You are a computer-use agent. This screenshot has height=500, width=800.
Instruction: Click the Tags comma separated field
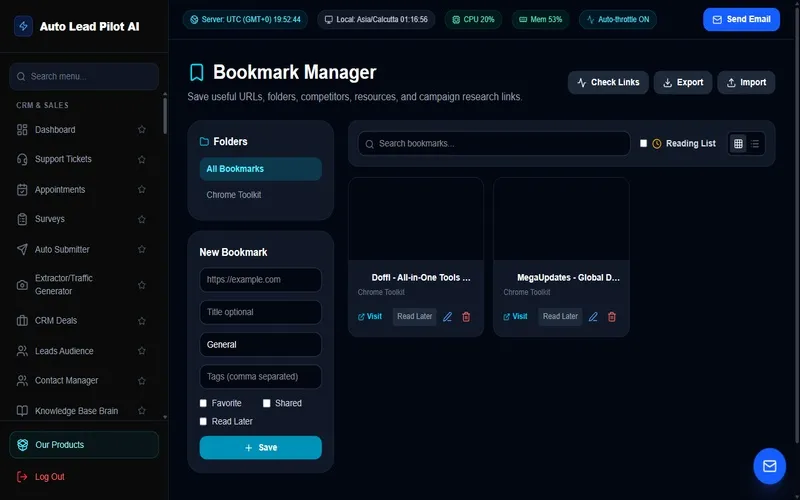tap(260, 377)
